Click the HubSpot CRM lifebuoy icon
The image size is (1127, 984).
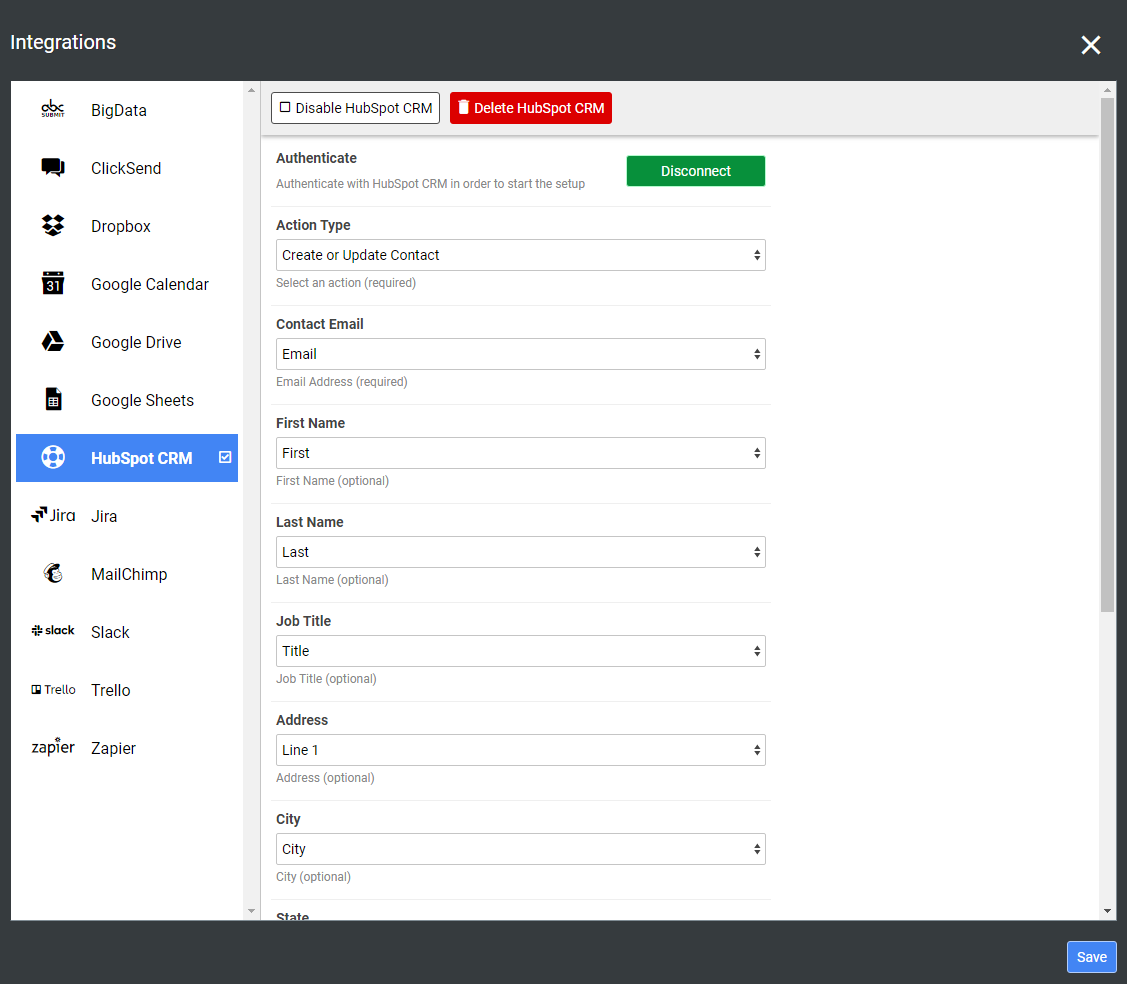52,457
